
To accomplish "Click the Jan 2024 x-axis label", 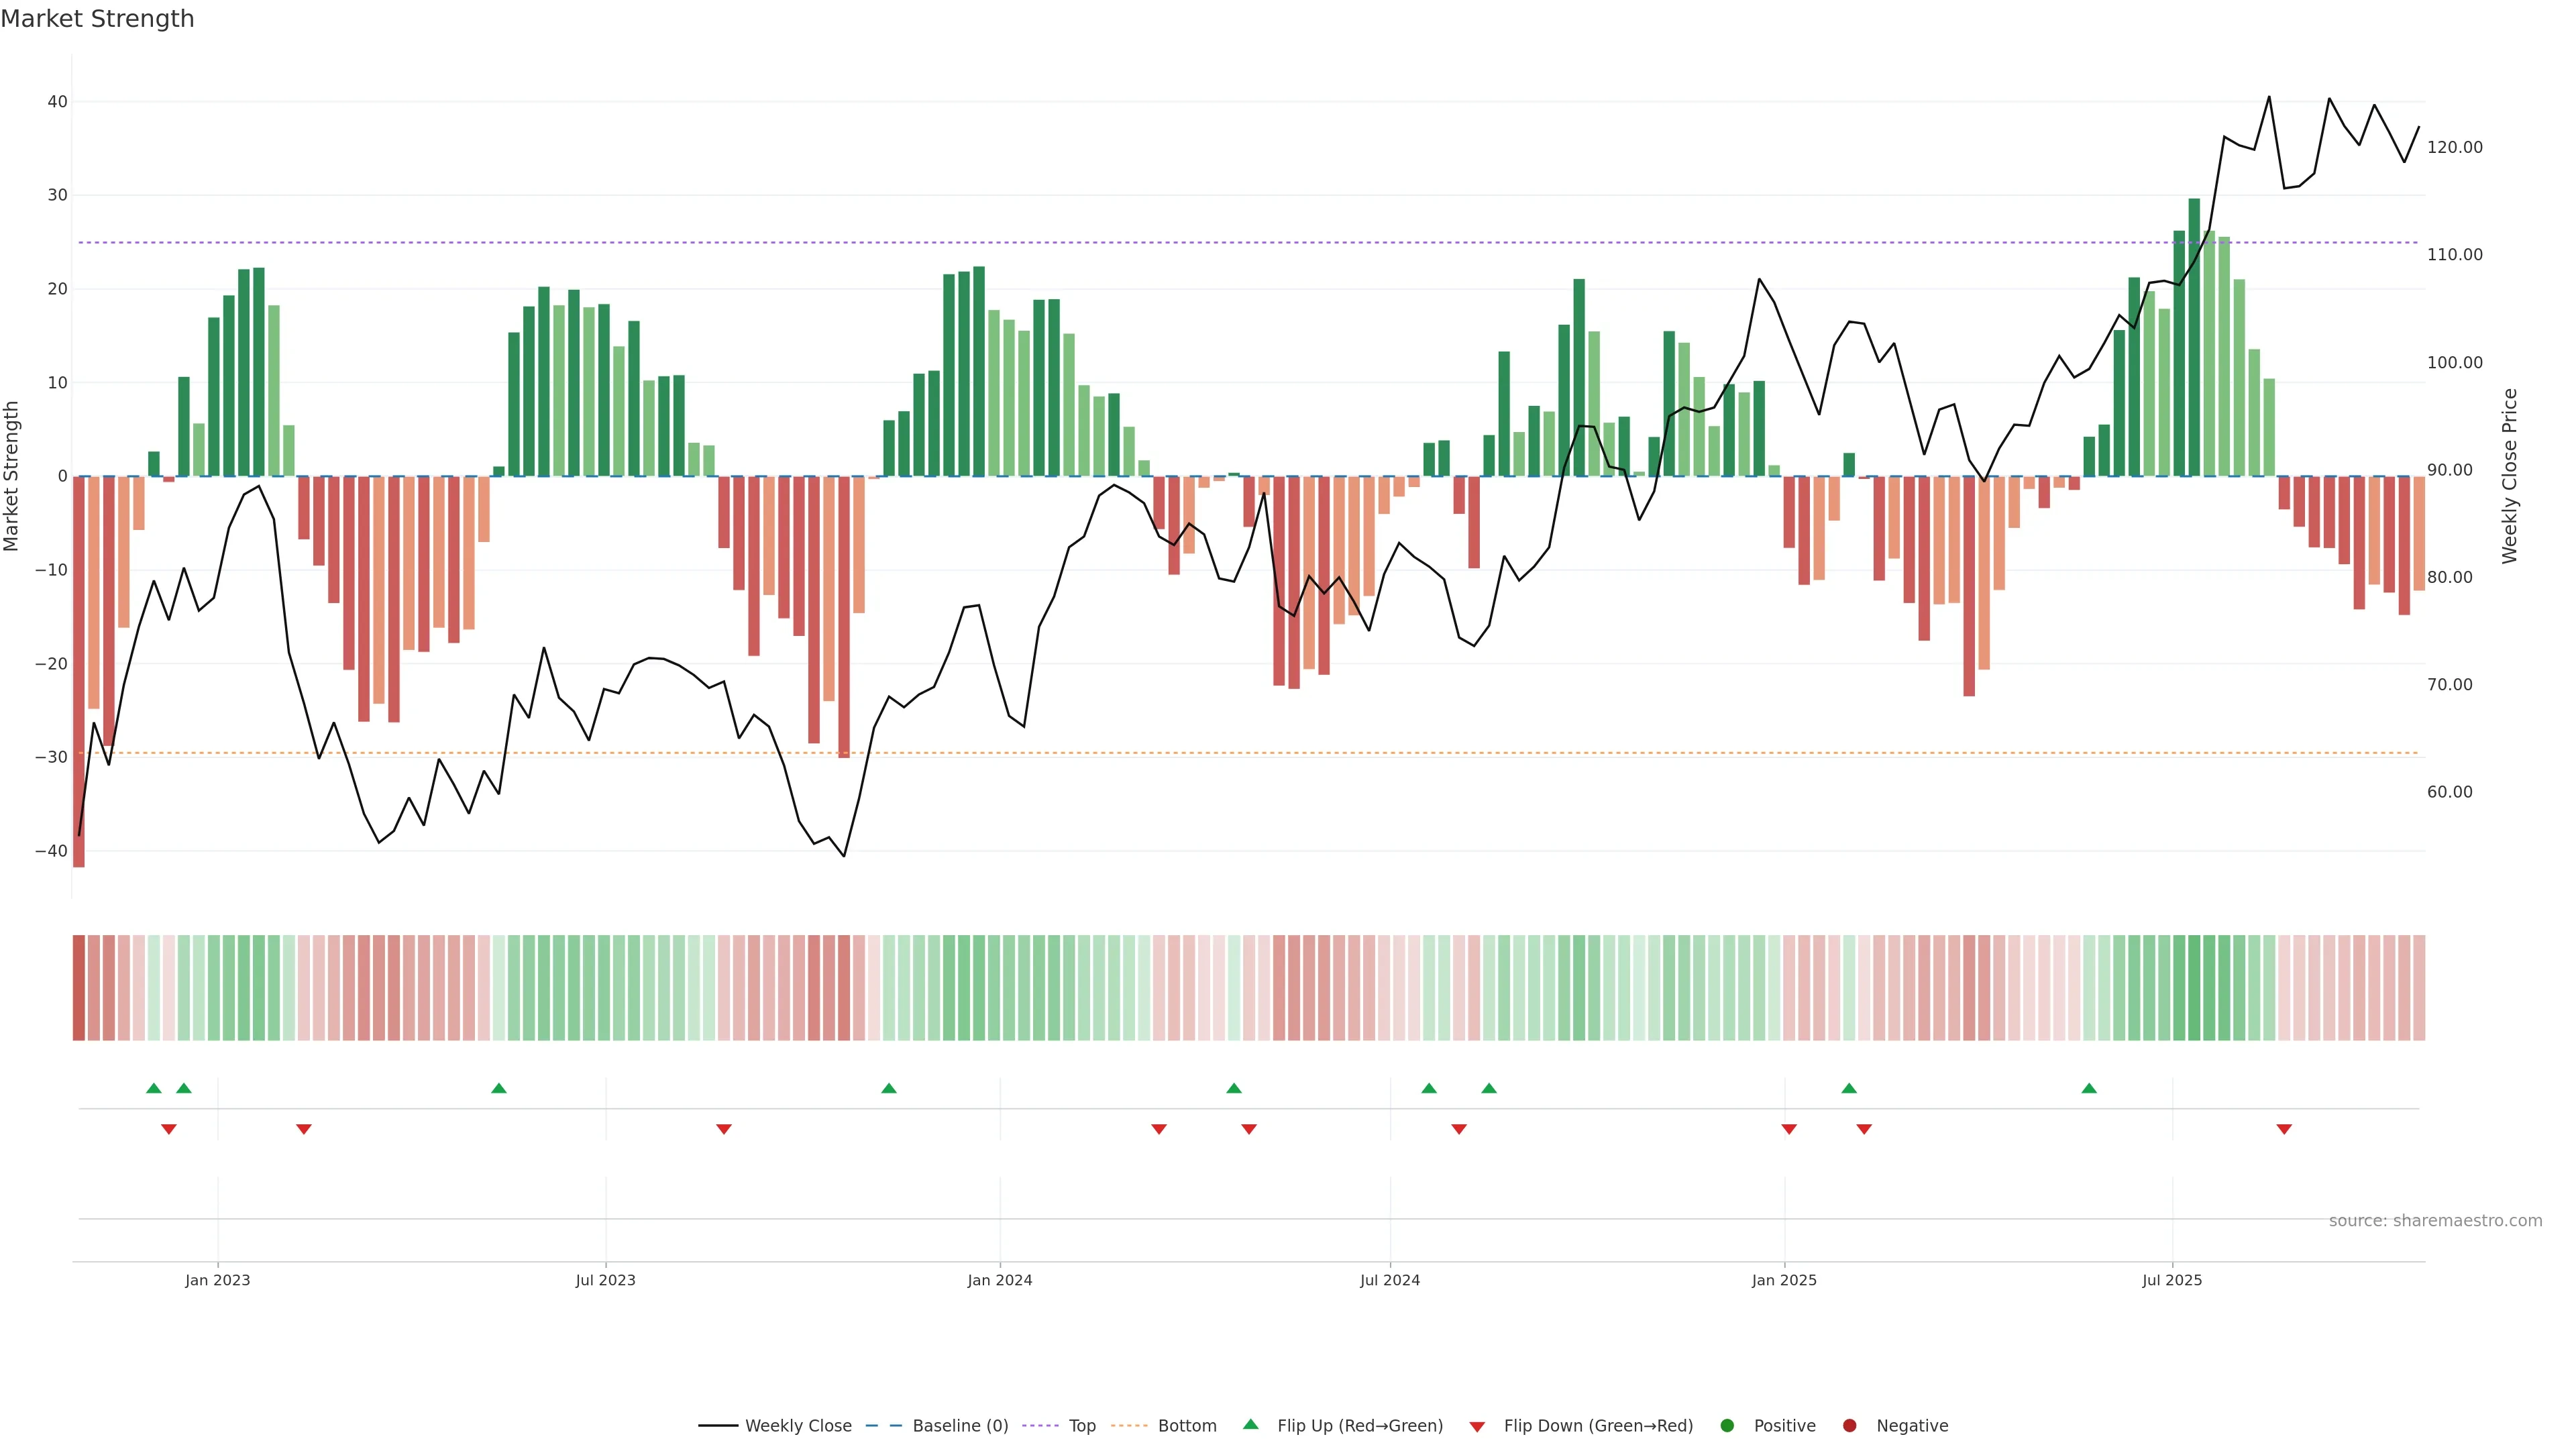I will click(999, 1280).
